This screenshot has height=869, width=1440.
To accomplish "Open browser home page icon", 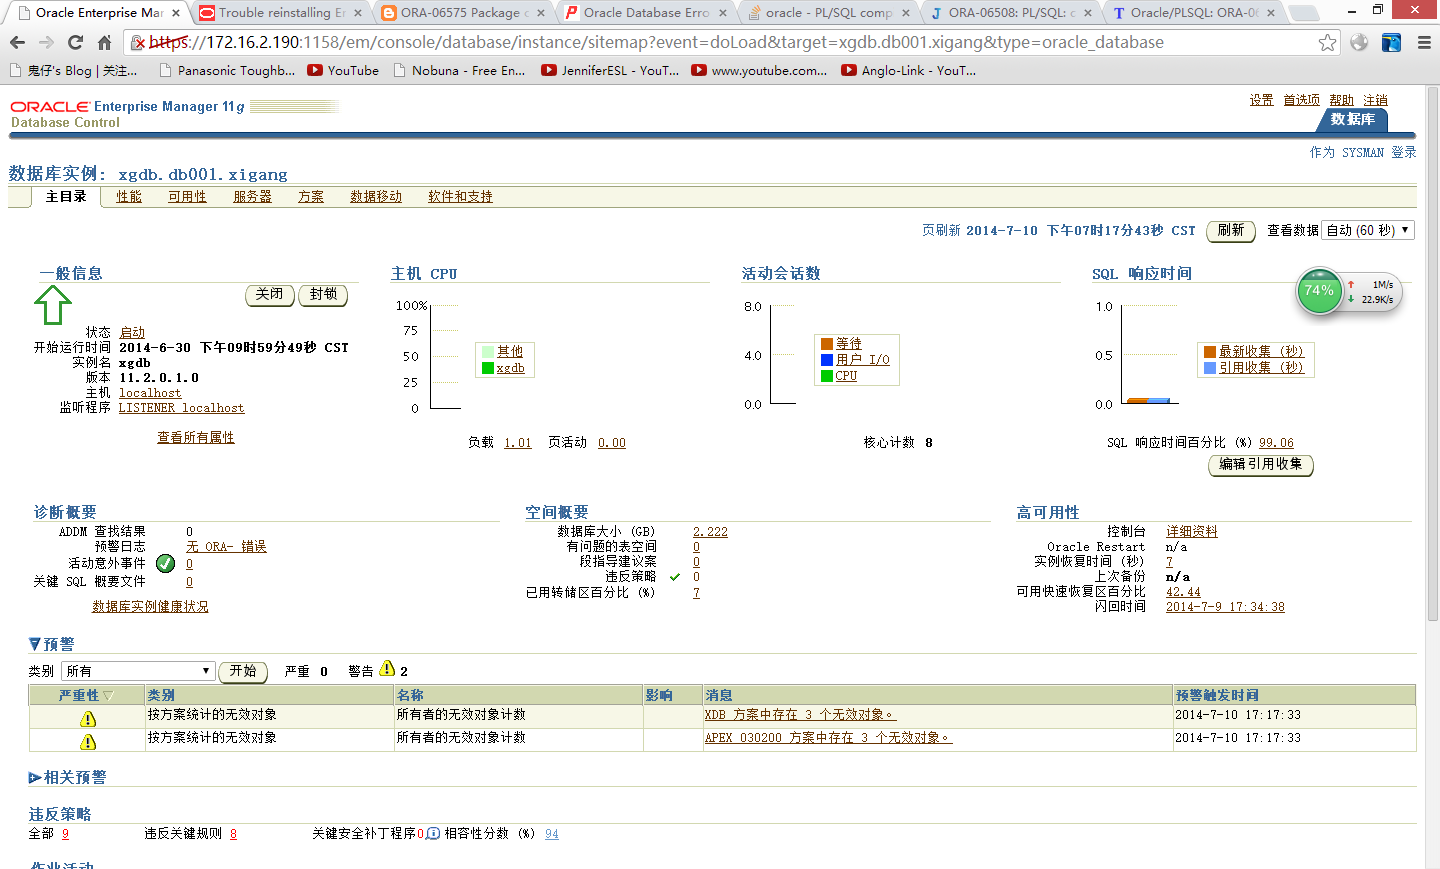I will pyautogui.click(x=104, y=43).
